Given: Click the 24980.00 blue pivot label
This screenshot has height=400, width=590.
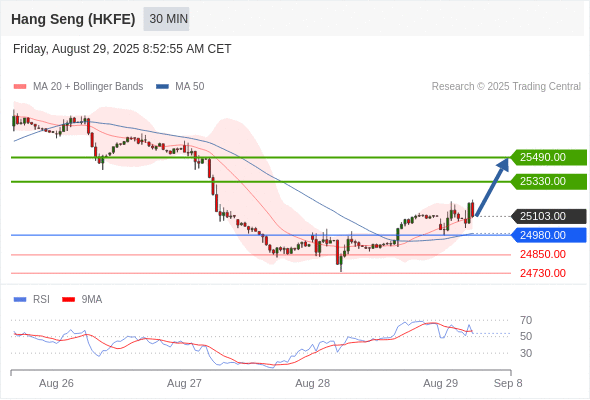Looking at the screenshot, I should point(549,235).
